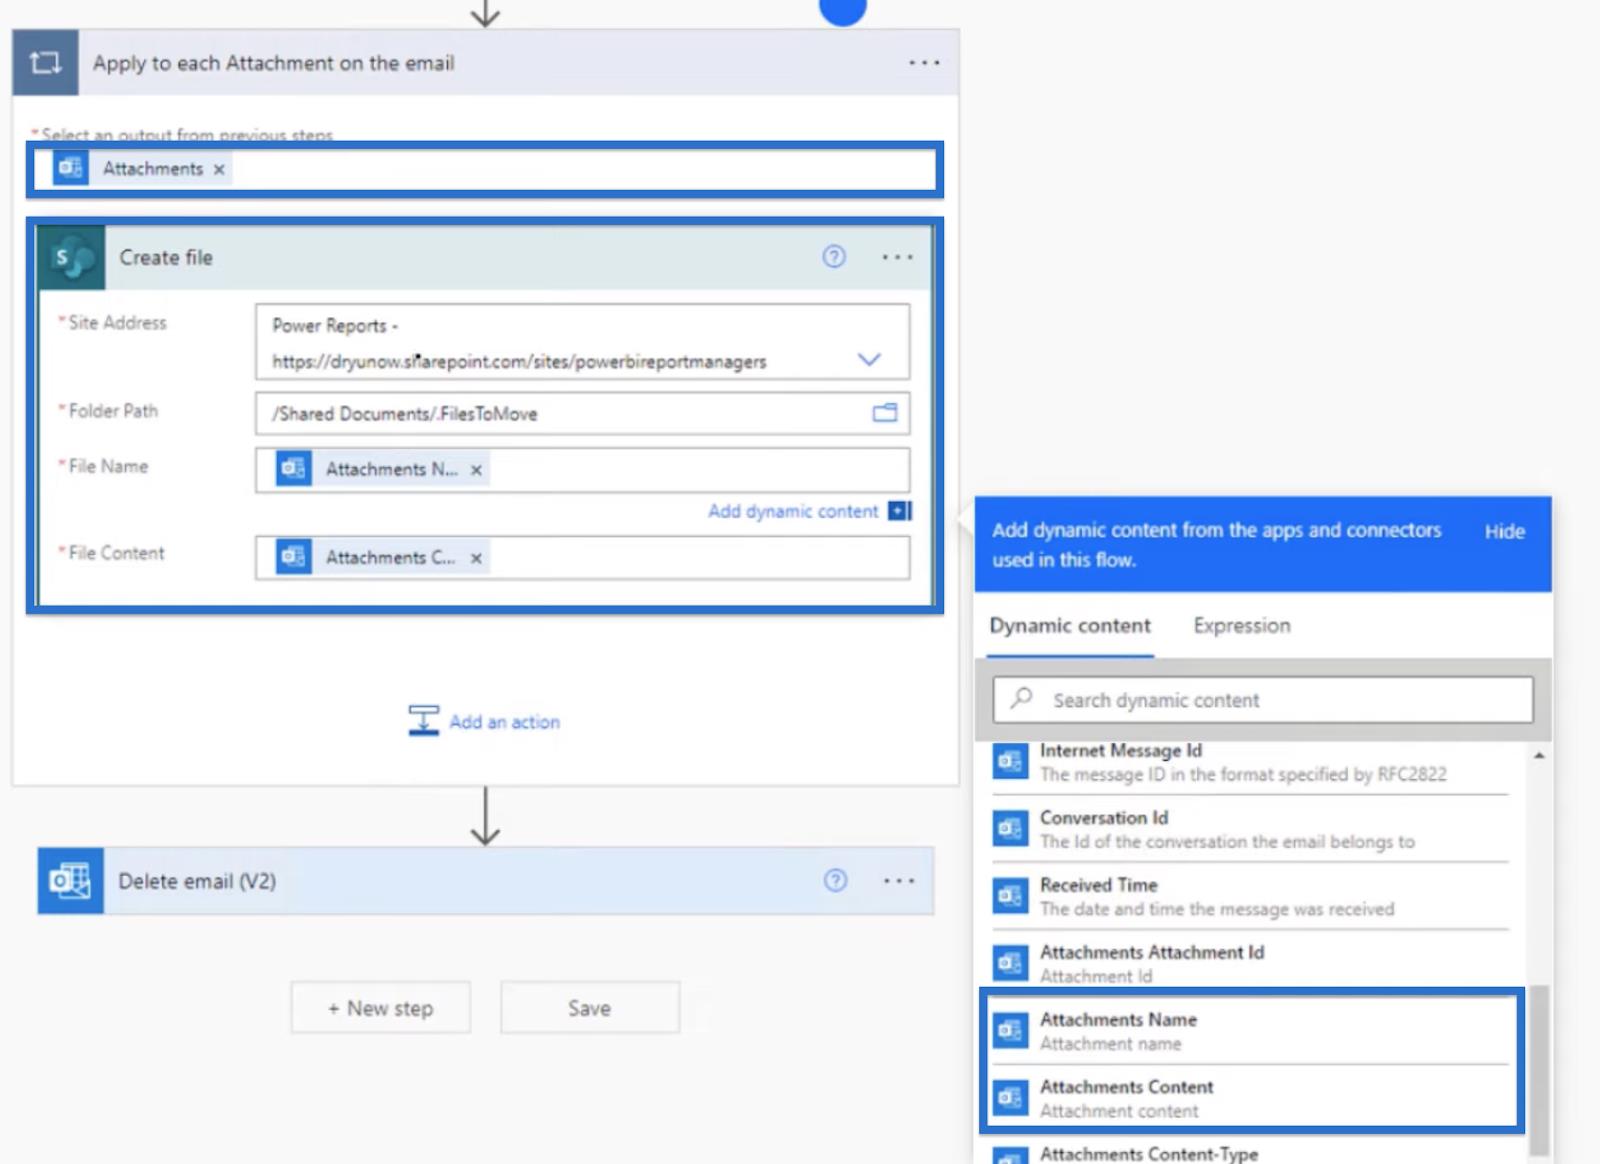Select Conversation Id dynamic content
The height and width of the screenshot is (1164, 1600).
coord(1250,829)
